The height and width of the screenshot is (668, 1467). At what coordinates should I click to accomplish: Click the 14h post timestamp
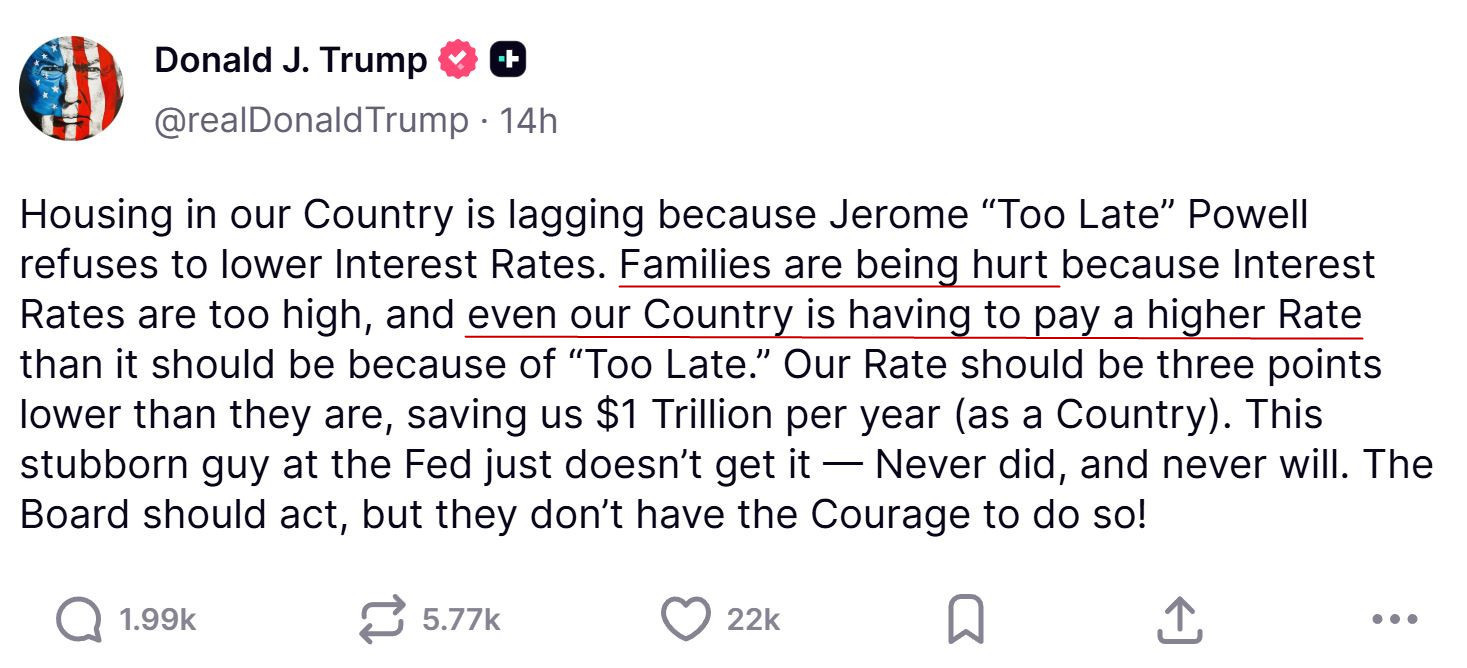tap(528, 121)
